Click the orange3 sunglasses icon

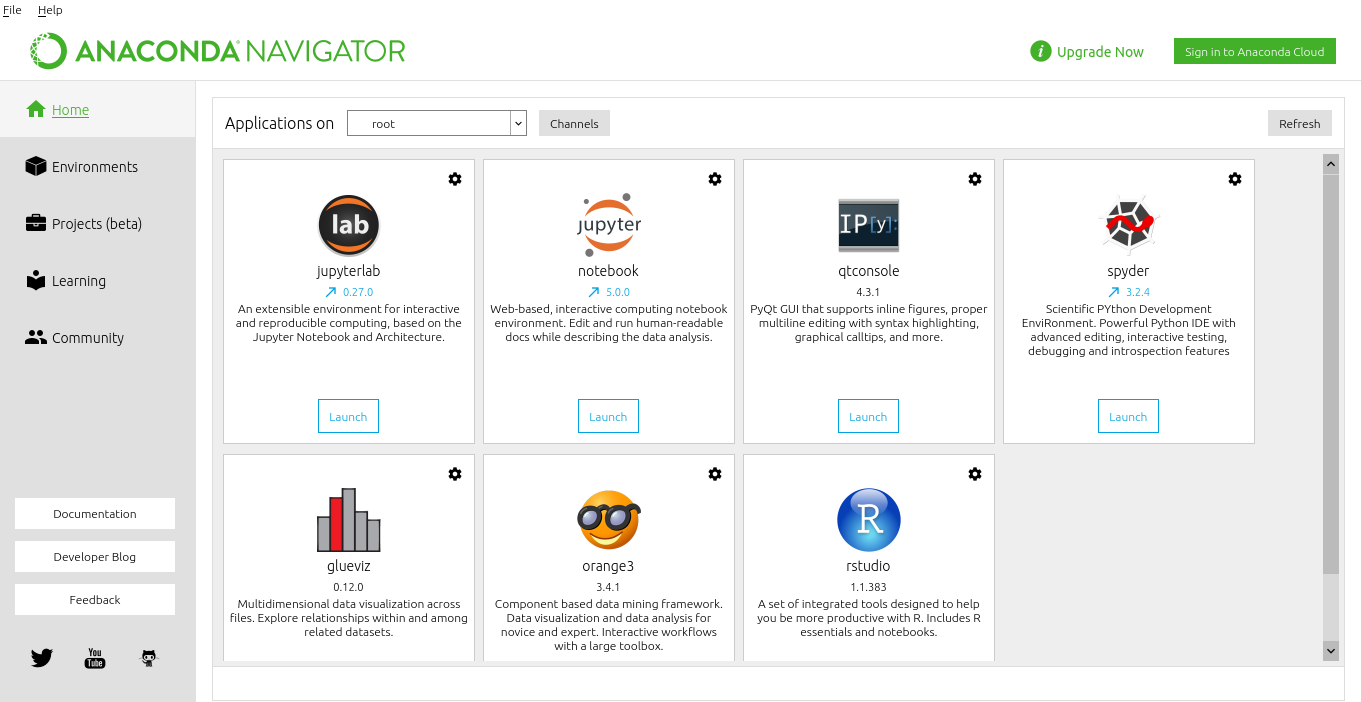point(609,520)
